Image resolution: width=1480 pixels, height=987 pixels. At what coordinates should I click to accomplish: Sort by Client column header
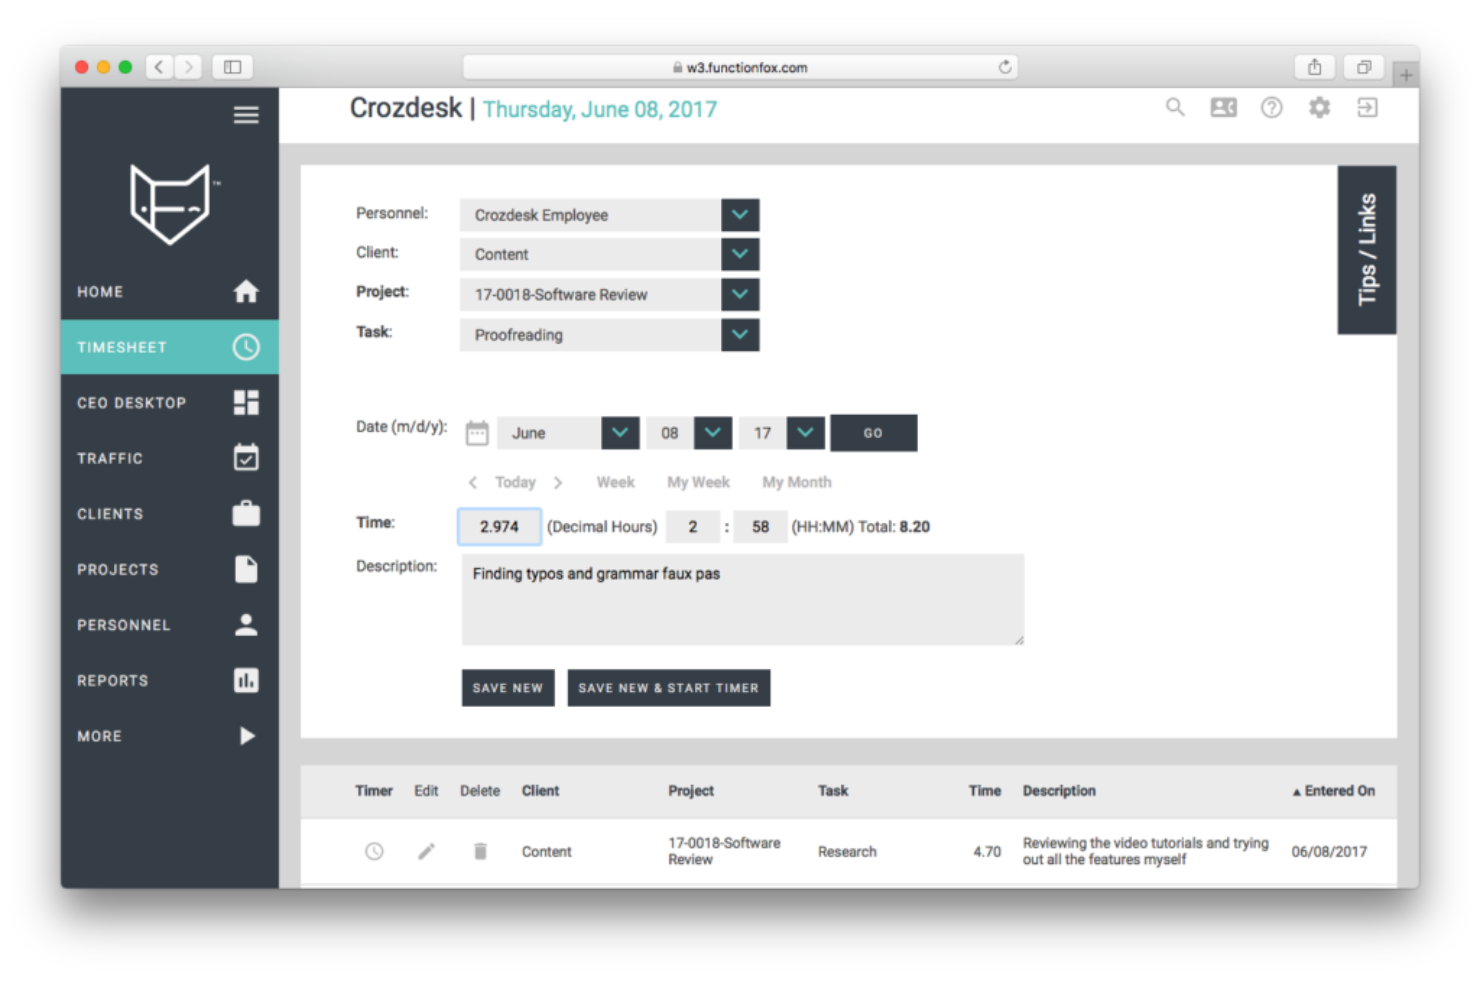coord(540,791)
